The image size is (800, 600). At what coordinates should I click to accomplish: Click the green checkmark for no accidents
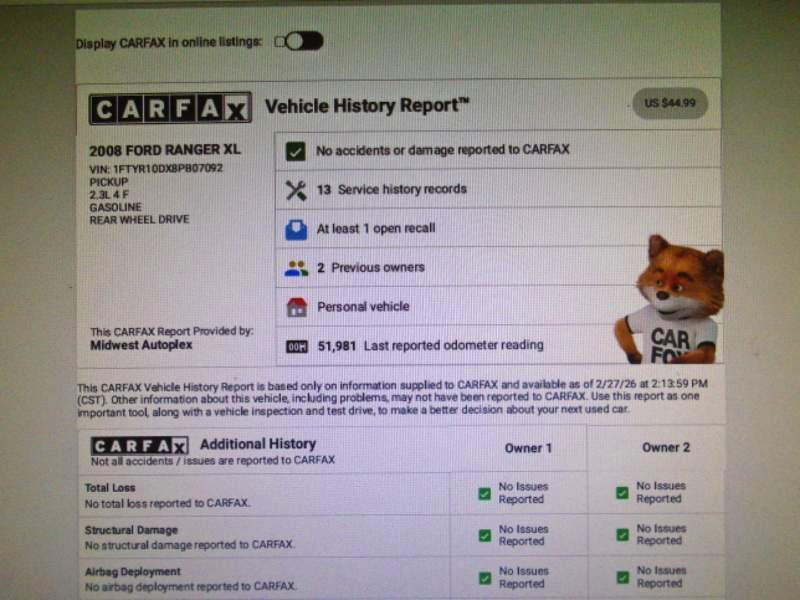tap(296, 151)
